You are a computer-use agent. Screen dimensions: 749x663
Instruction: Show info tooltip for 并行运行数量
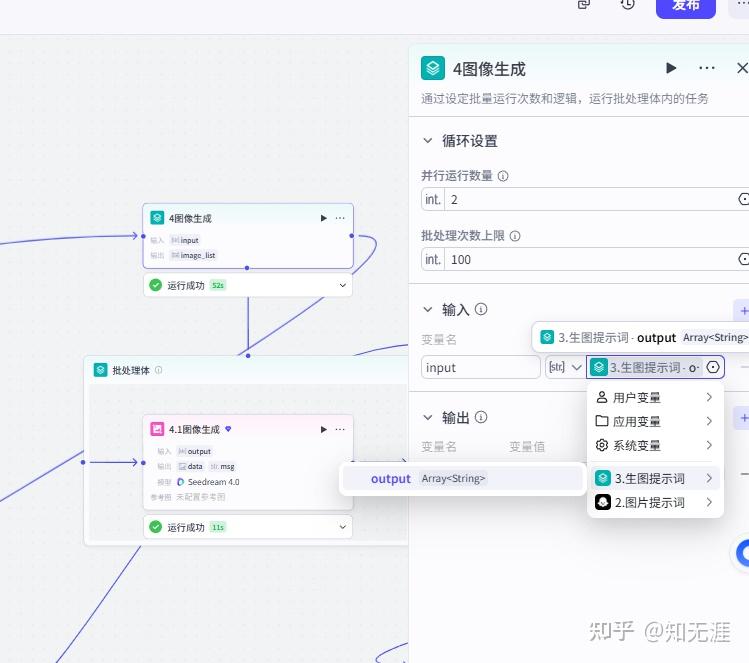point(503,176)
